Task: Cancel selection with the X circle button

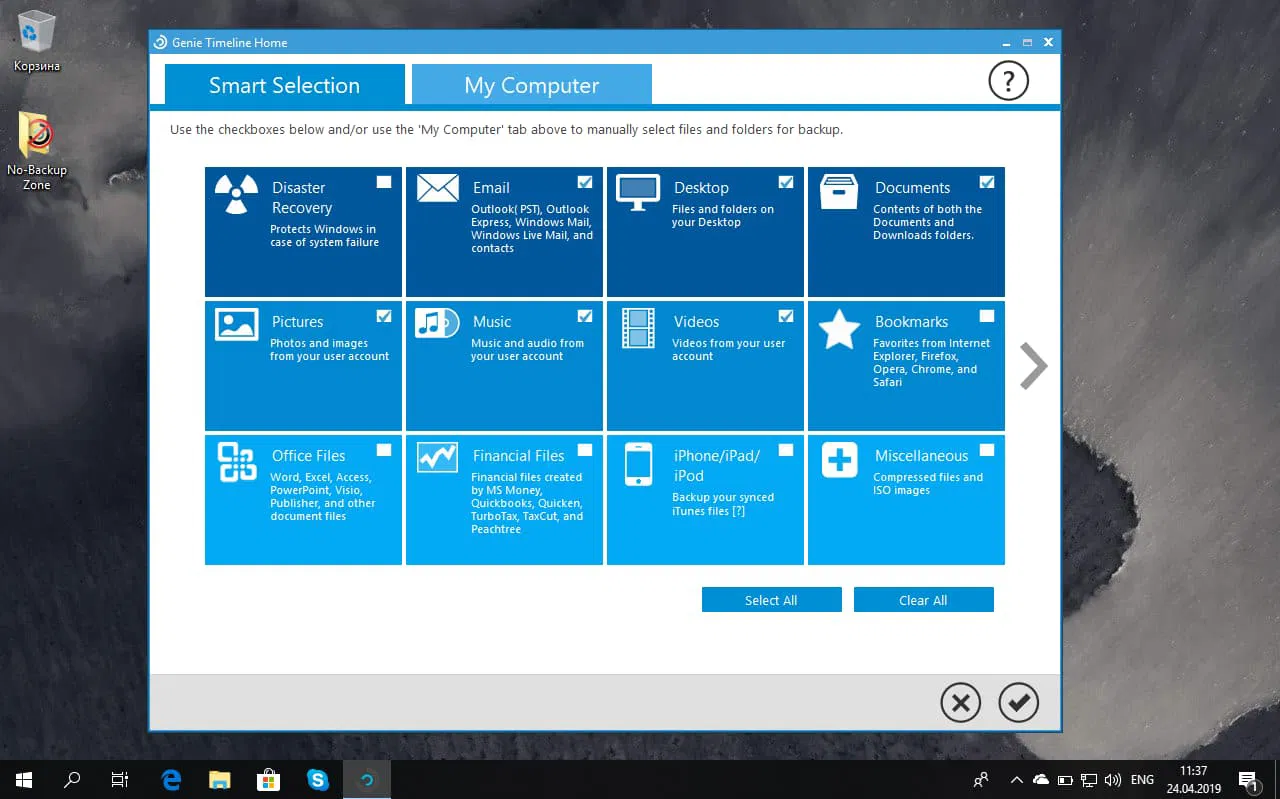Action: (960, 703)
